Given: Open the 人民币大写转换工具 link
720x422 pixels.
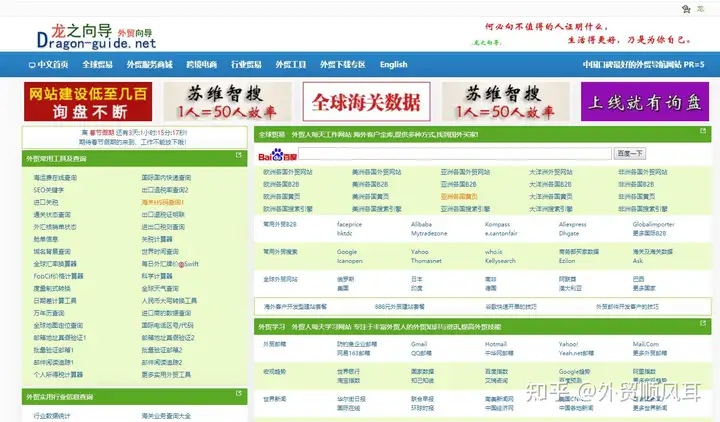Looking at the screenshot, I should coord(169,301).
